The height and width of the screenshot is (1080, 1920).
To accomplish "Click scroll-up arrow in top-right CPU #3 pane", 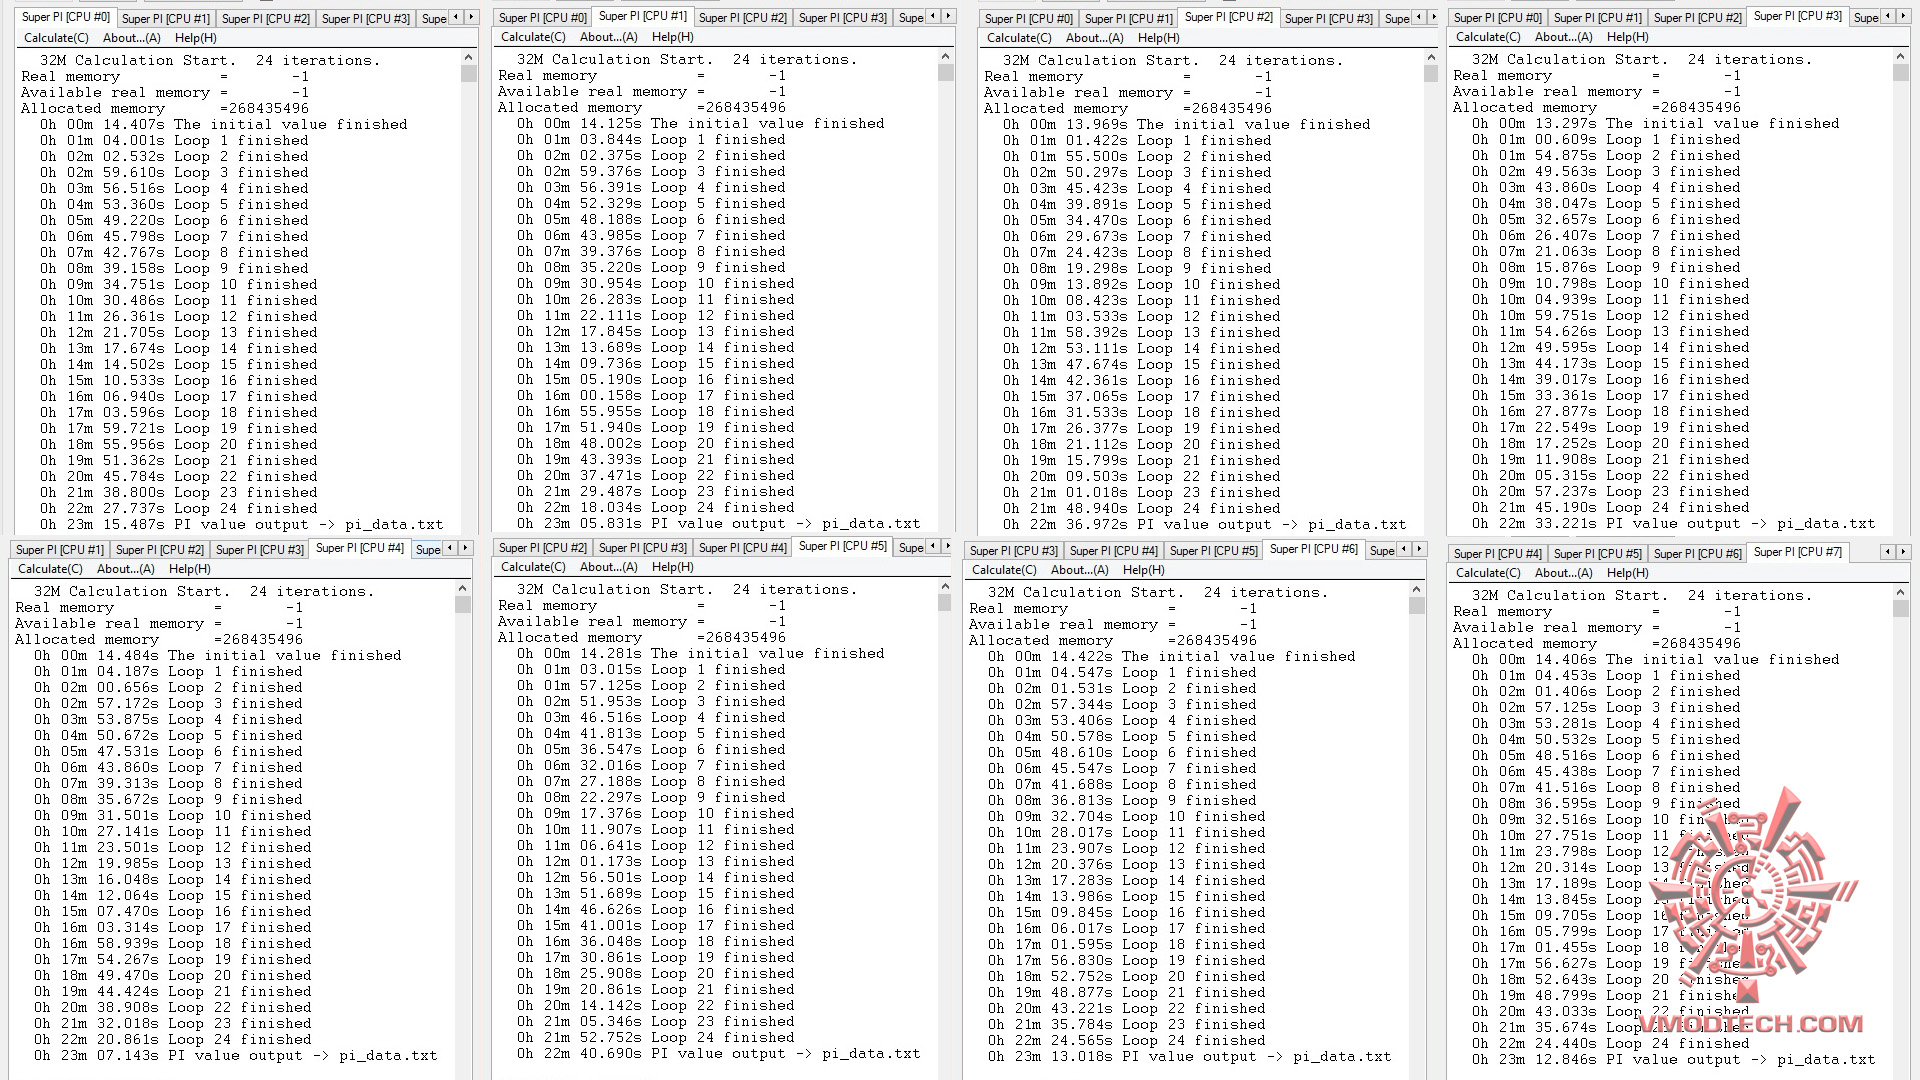I will click(1900, 57).
